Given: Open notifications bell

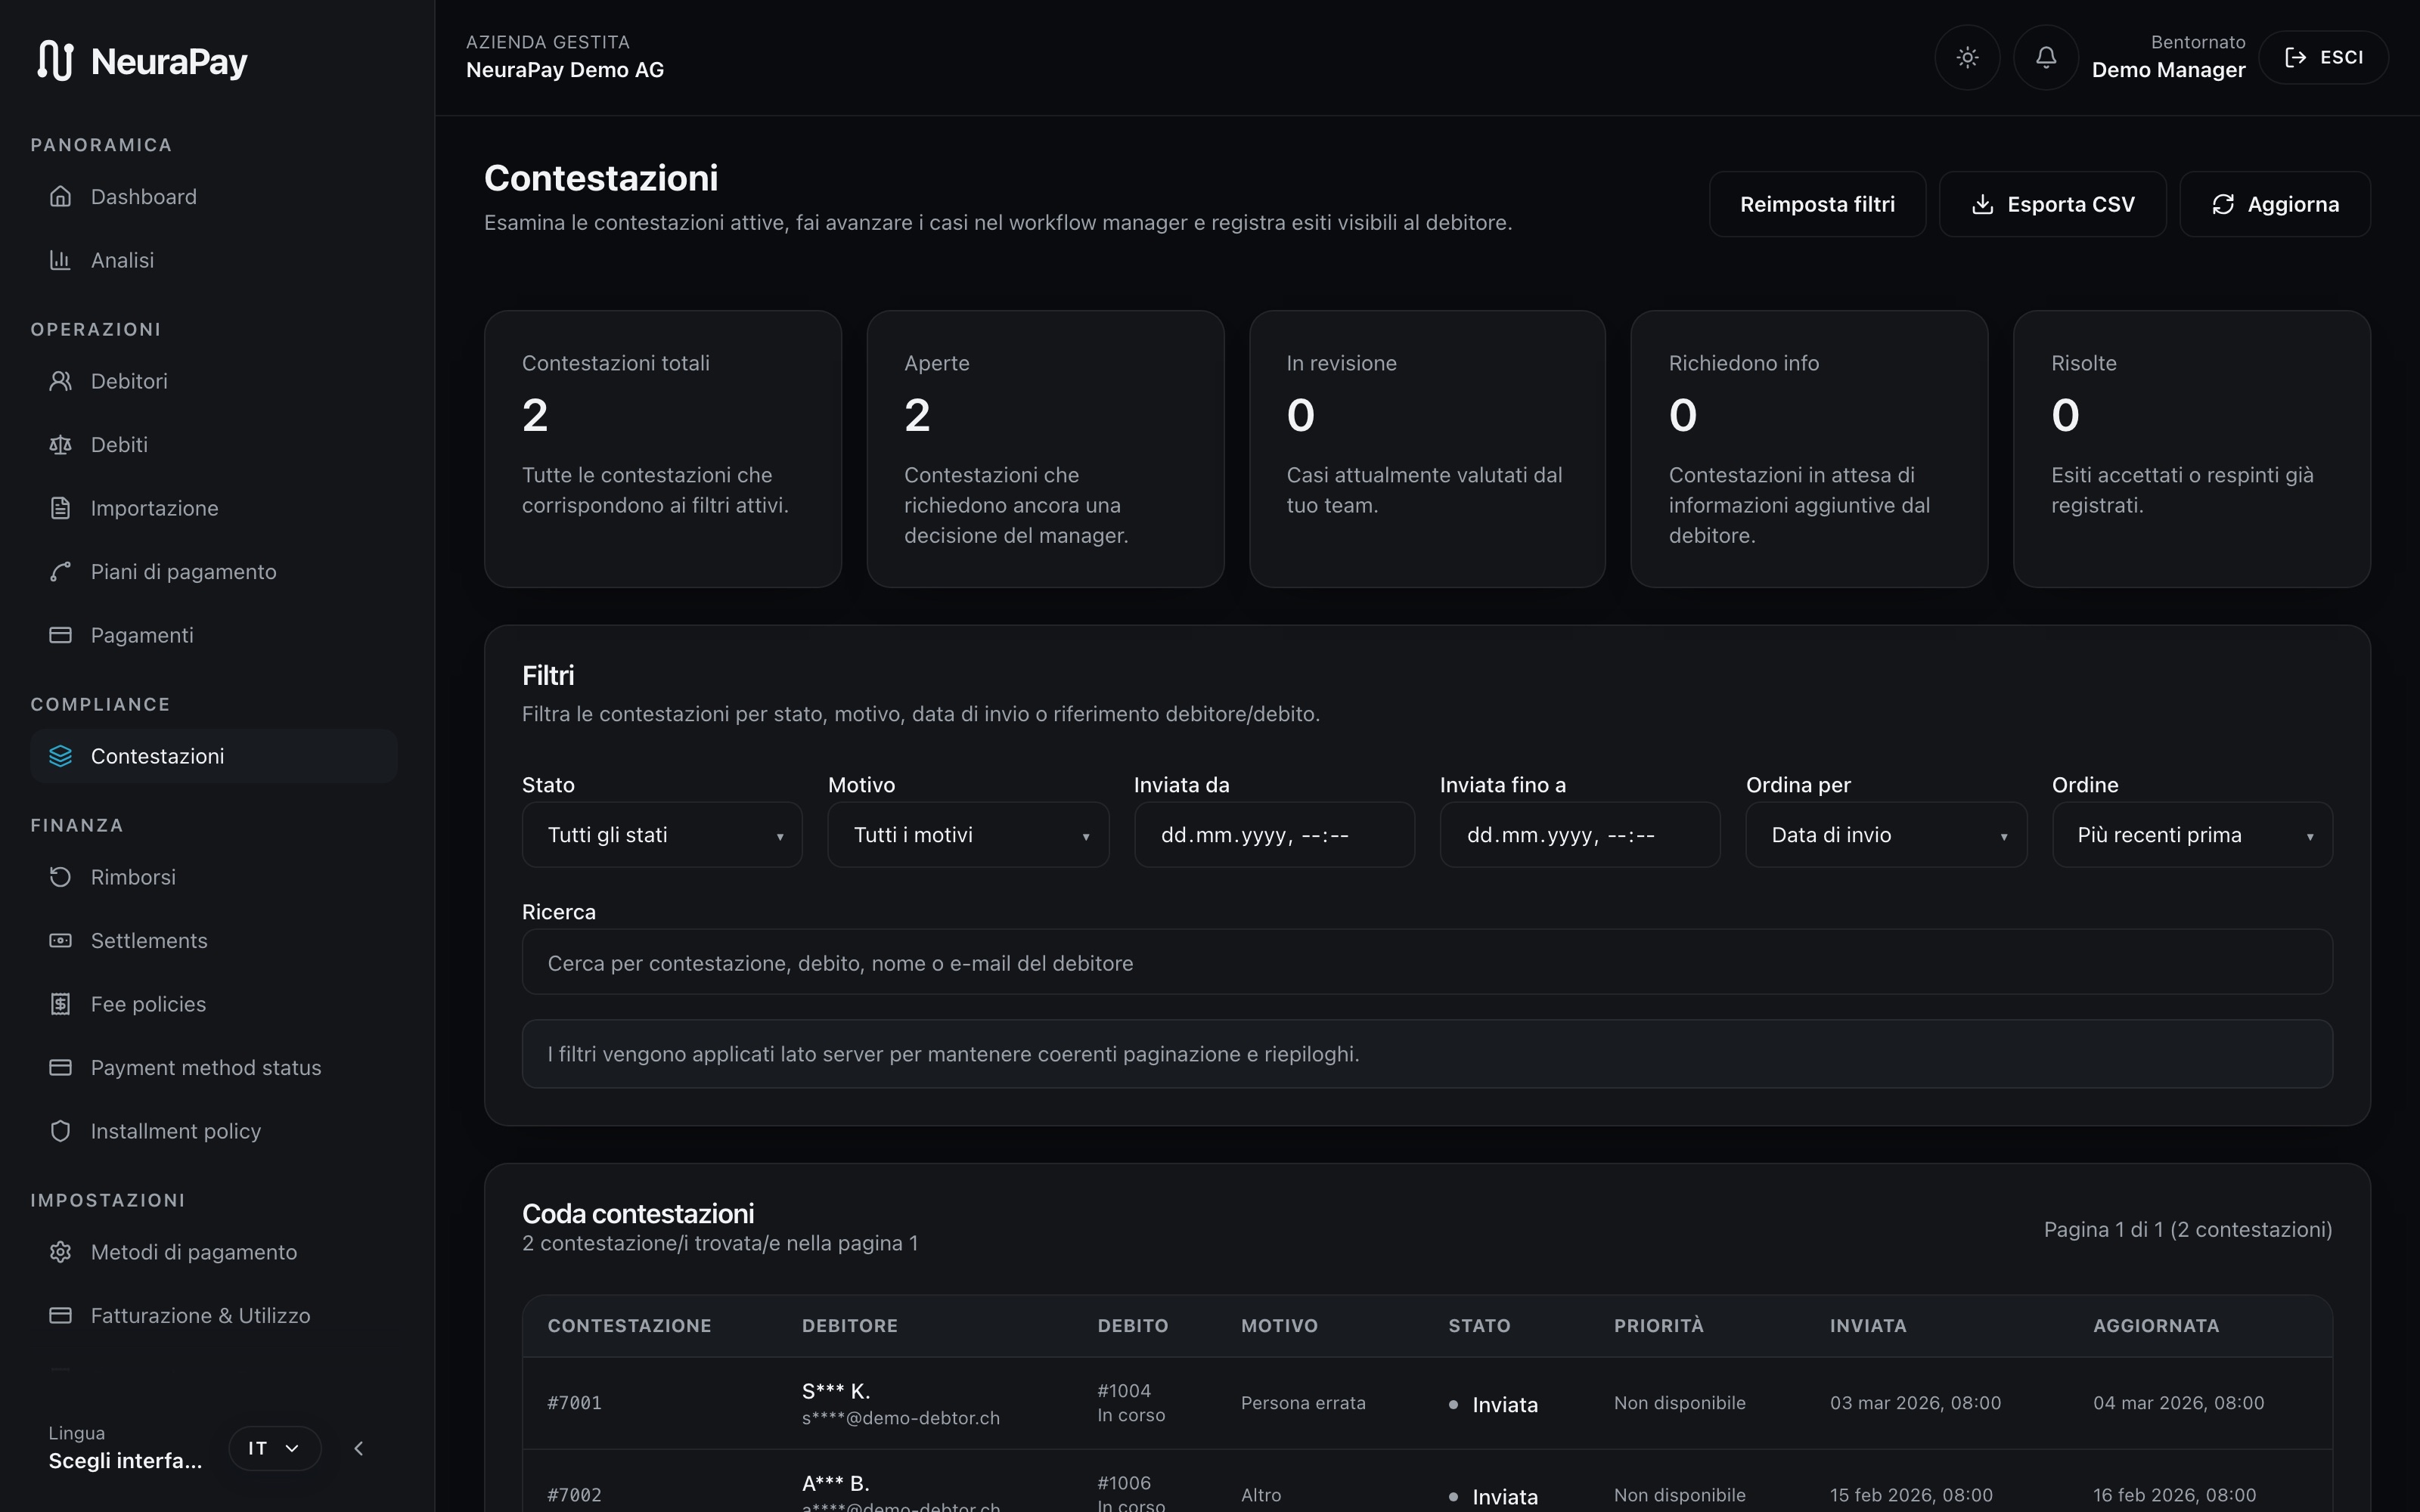Looking at the screenshot, I should coord(2046,58).
